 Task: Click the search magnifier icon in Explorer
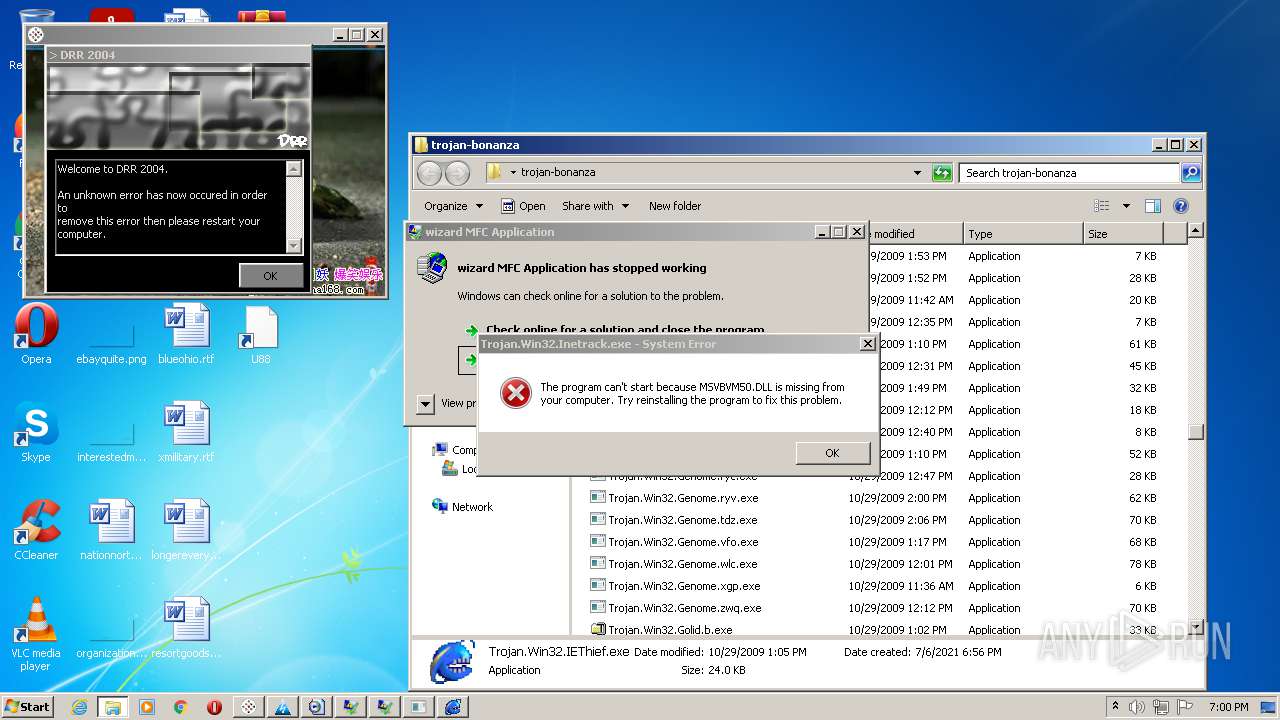1190,173
